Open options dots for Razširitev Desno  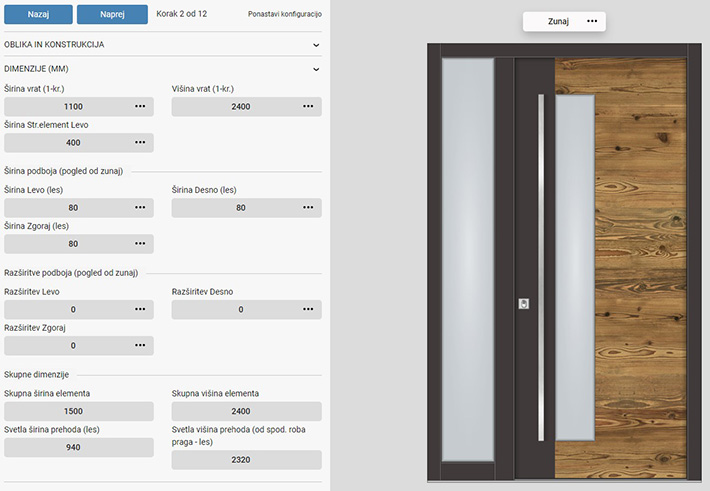(307, 310)
